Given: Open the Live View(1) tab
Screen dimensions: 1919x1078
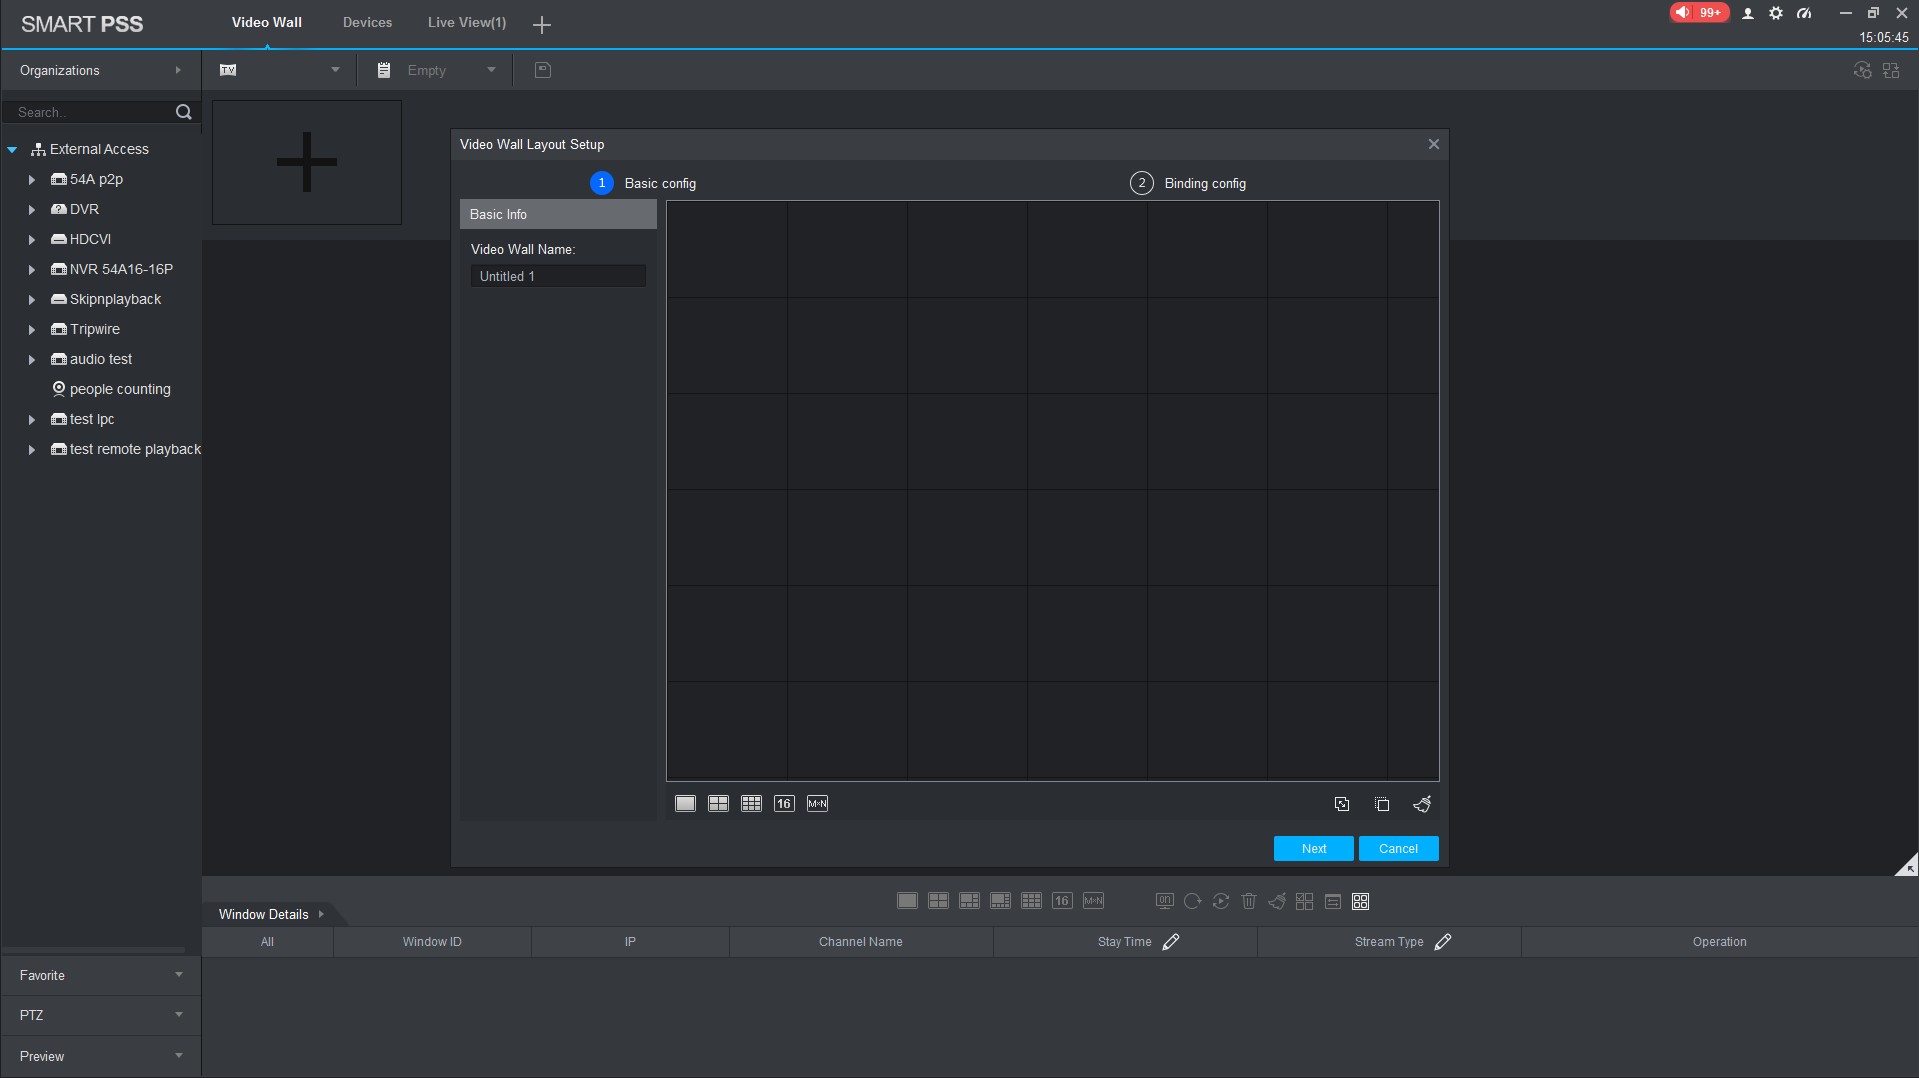Looking at the screenshot, I should click(x=466, y=22).
